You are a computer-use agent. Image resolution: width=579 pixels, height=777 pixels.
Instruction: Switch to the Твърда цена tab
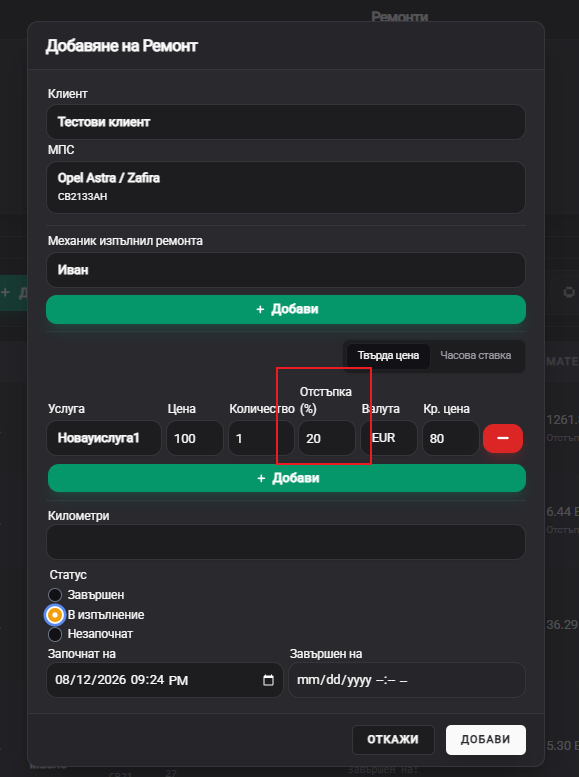[x=388, y=355]
